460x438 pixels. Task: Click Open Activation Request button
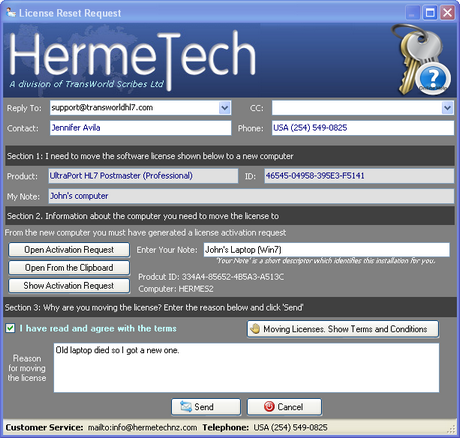[x=69, y=250]
